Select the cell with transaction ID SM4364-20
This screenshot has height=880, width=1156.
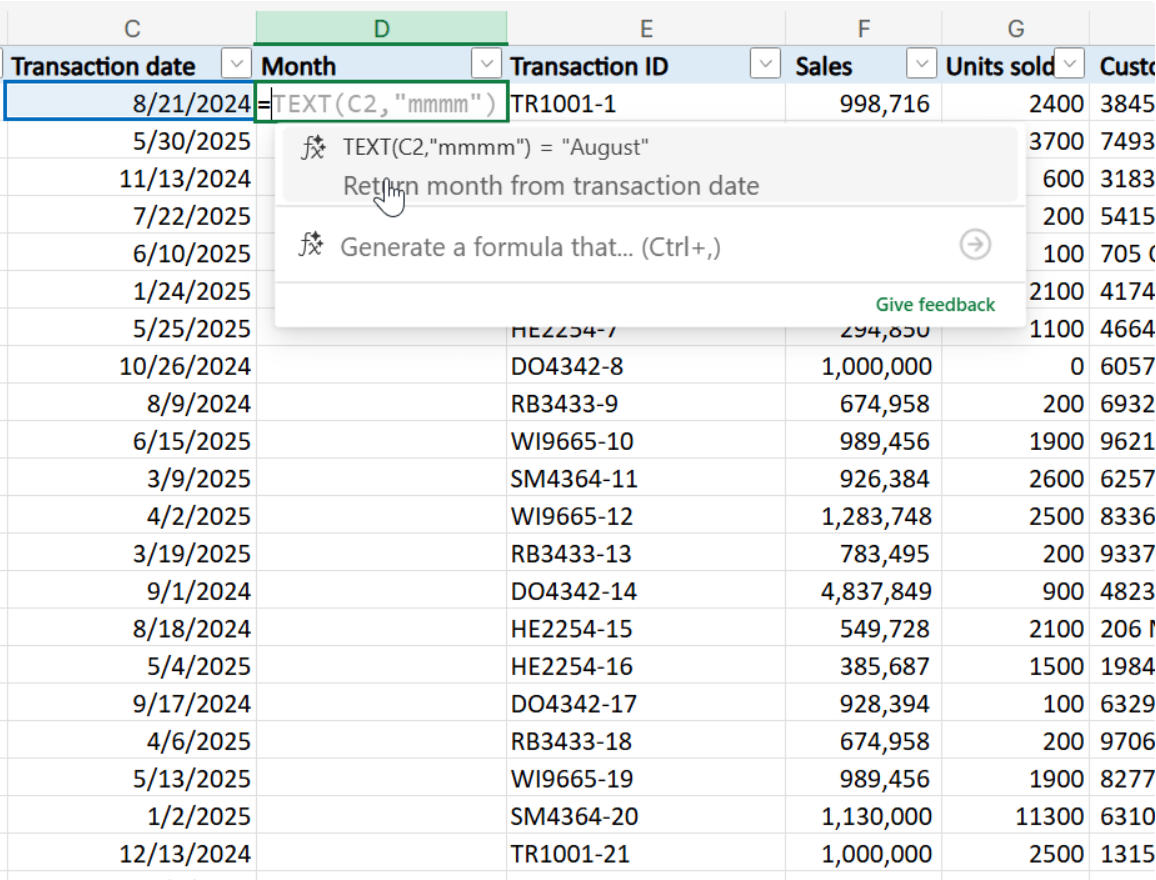click(x=646, y=816)
